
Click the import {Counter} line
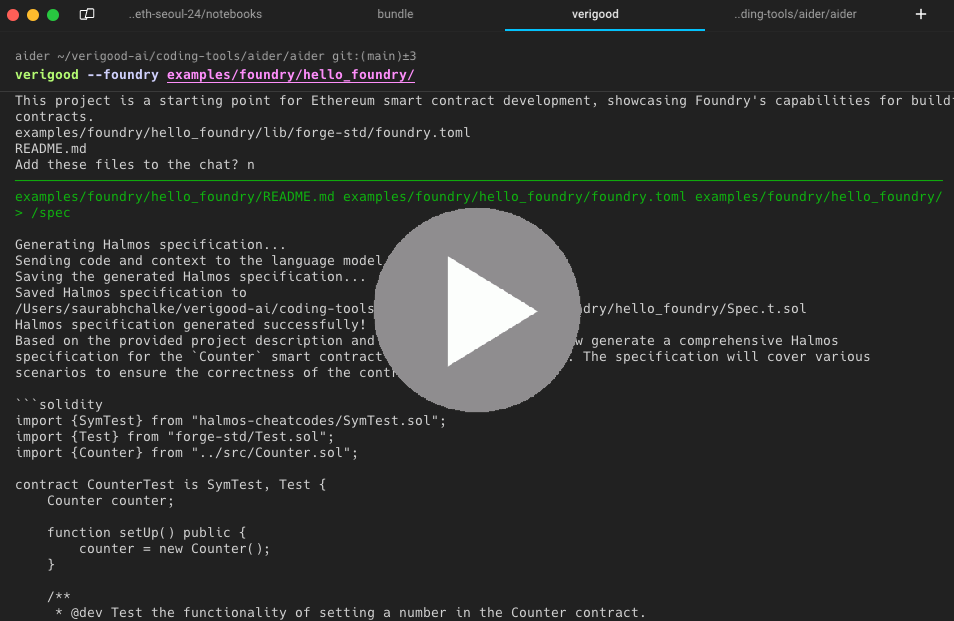pos(186,453)
